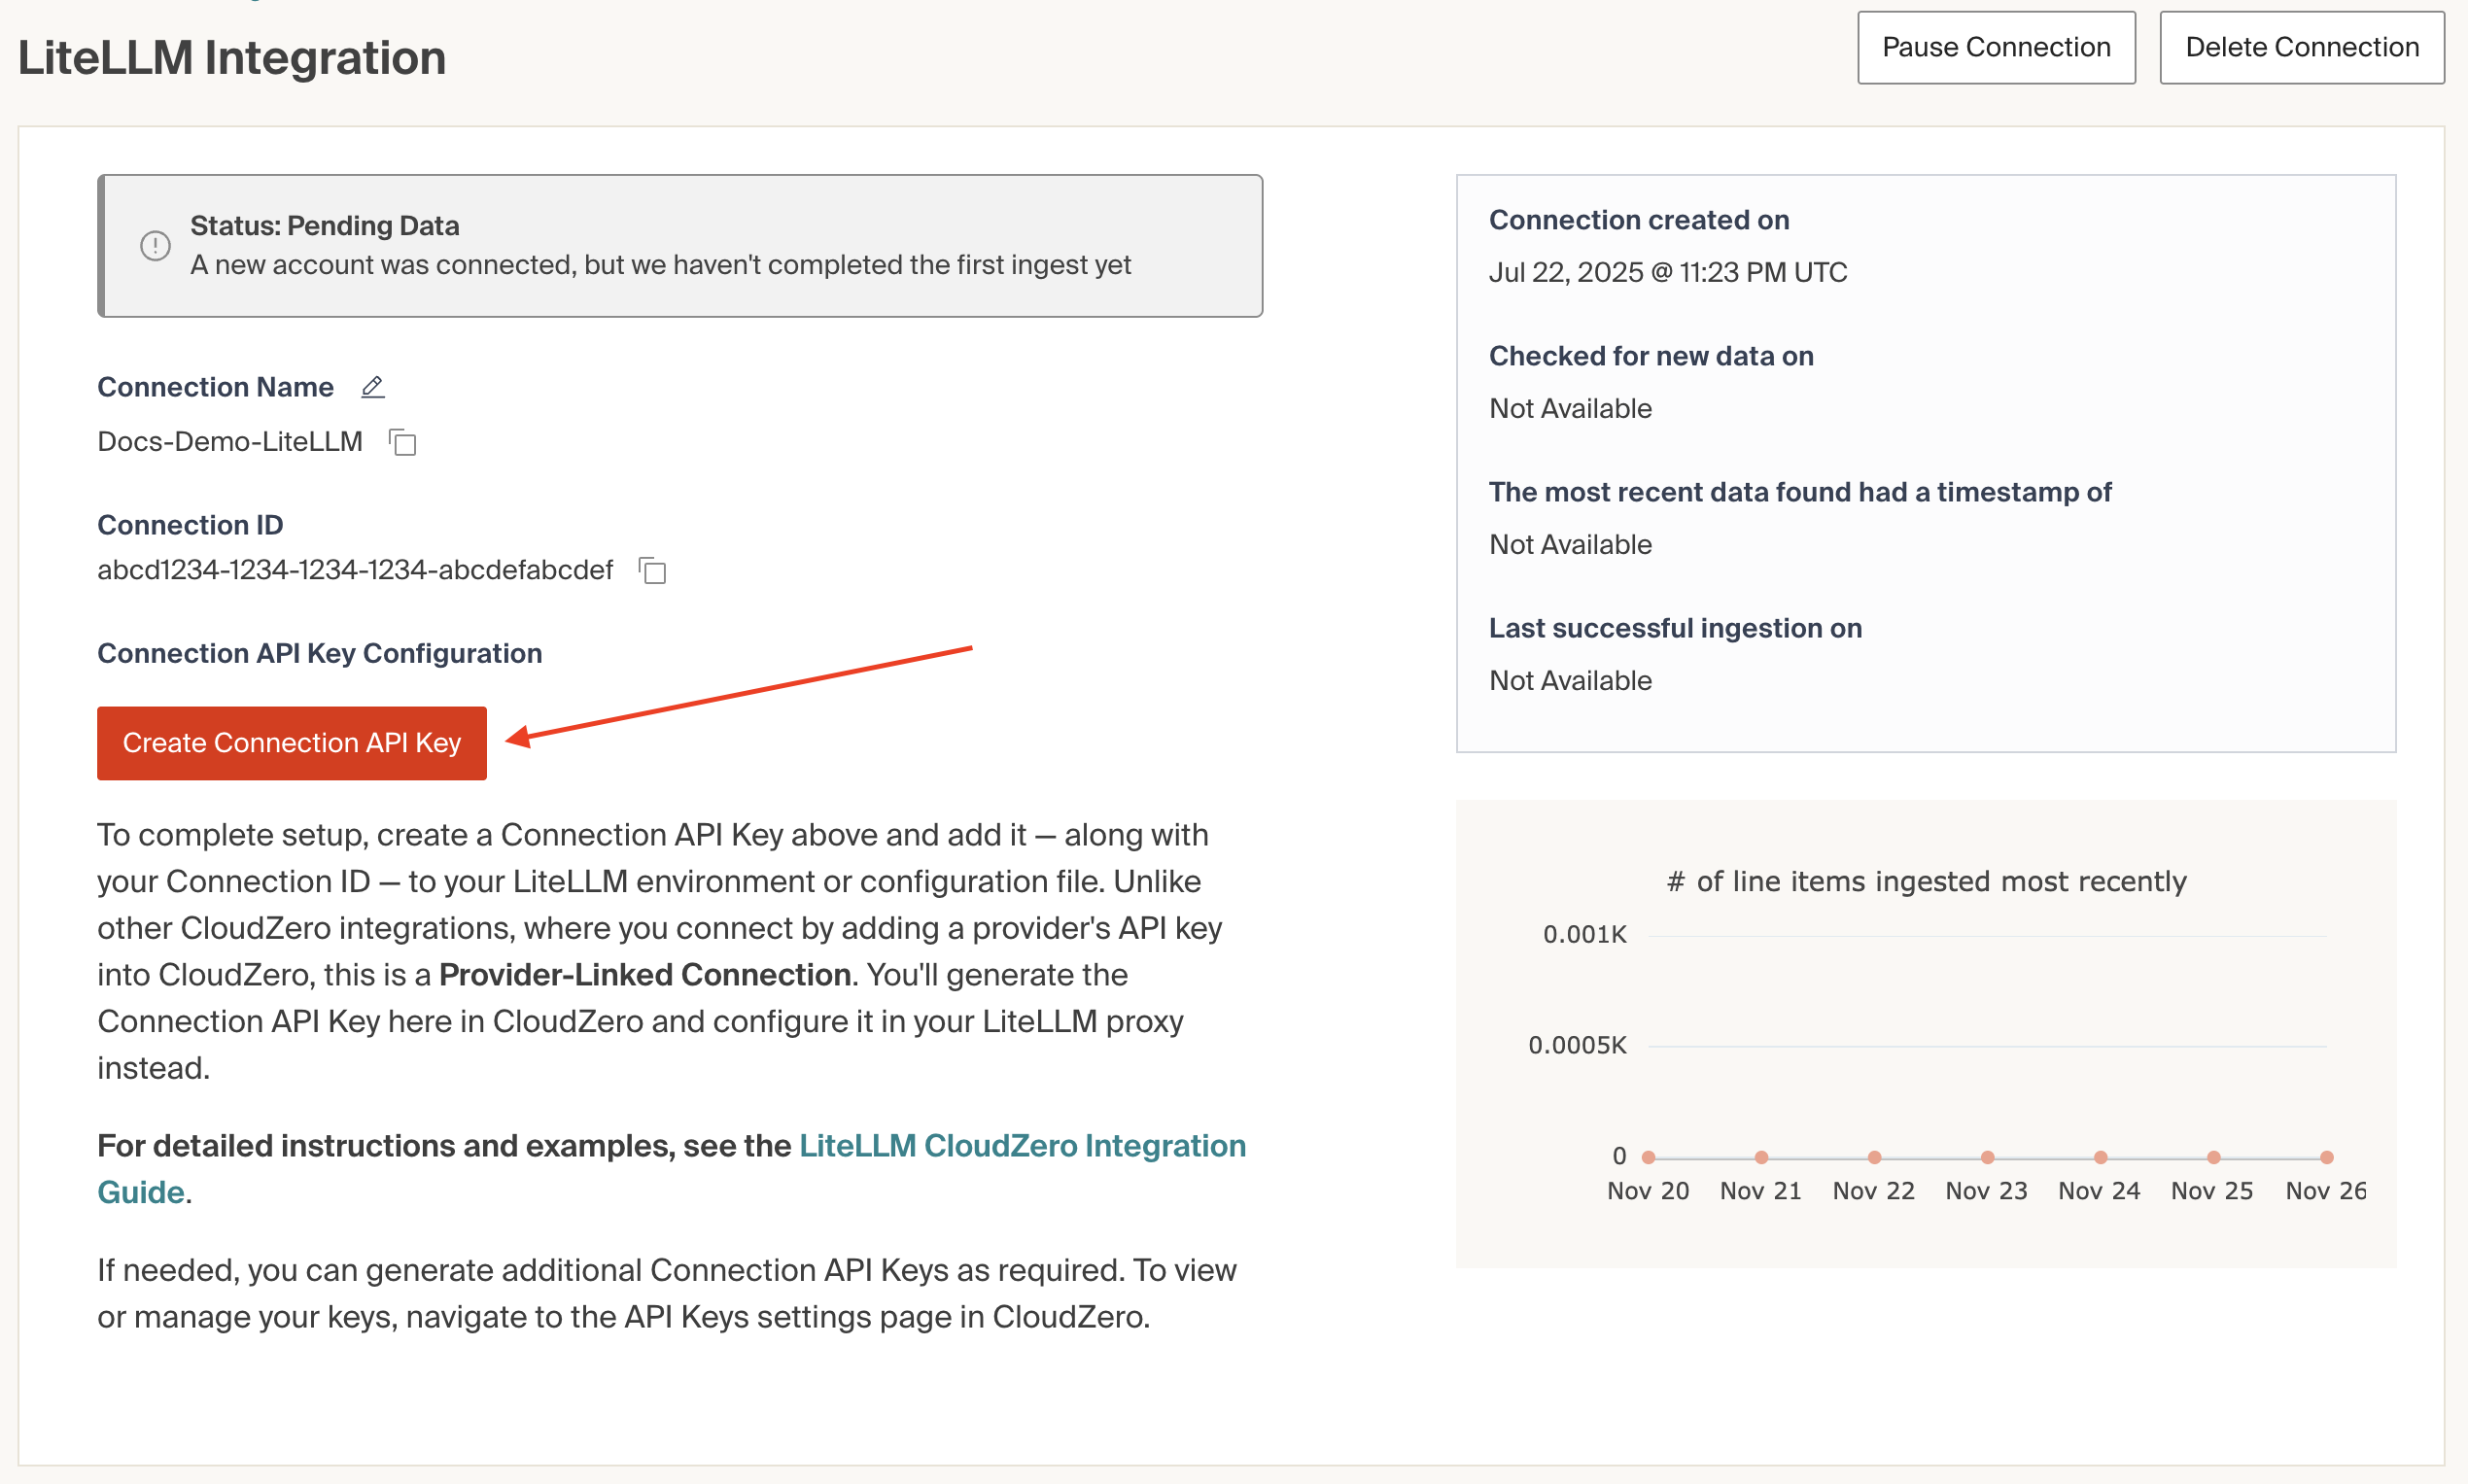2468x1484 pixels.
Task: Click the Nov 21 data point on chart
Action: [1761, 1157]
